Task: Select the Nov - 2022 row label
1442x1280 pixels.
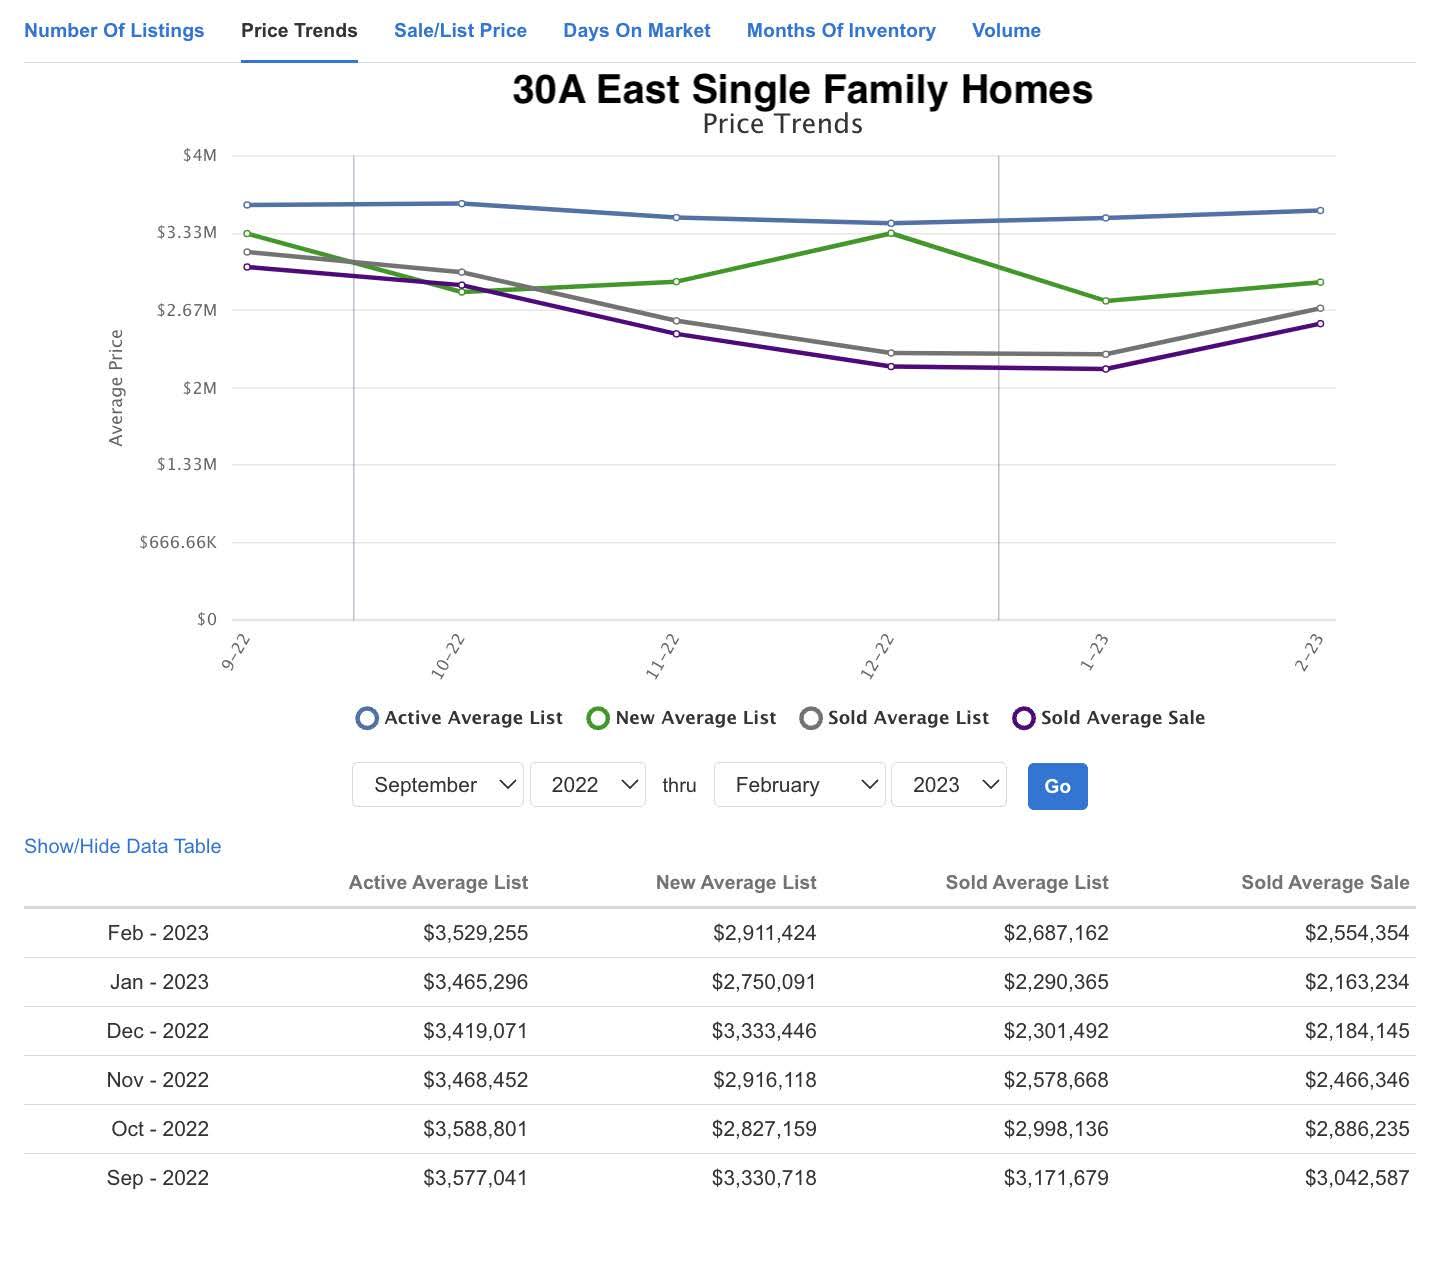Action: point(158,1080)
